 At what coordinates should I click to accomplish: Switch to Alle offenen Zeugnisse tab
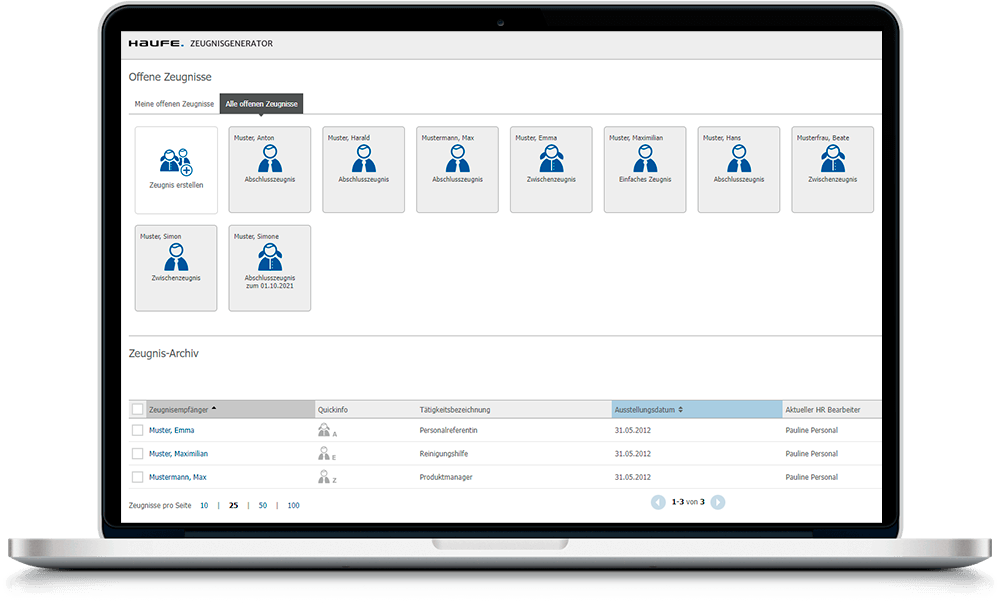261,104
